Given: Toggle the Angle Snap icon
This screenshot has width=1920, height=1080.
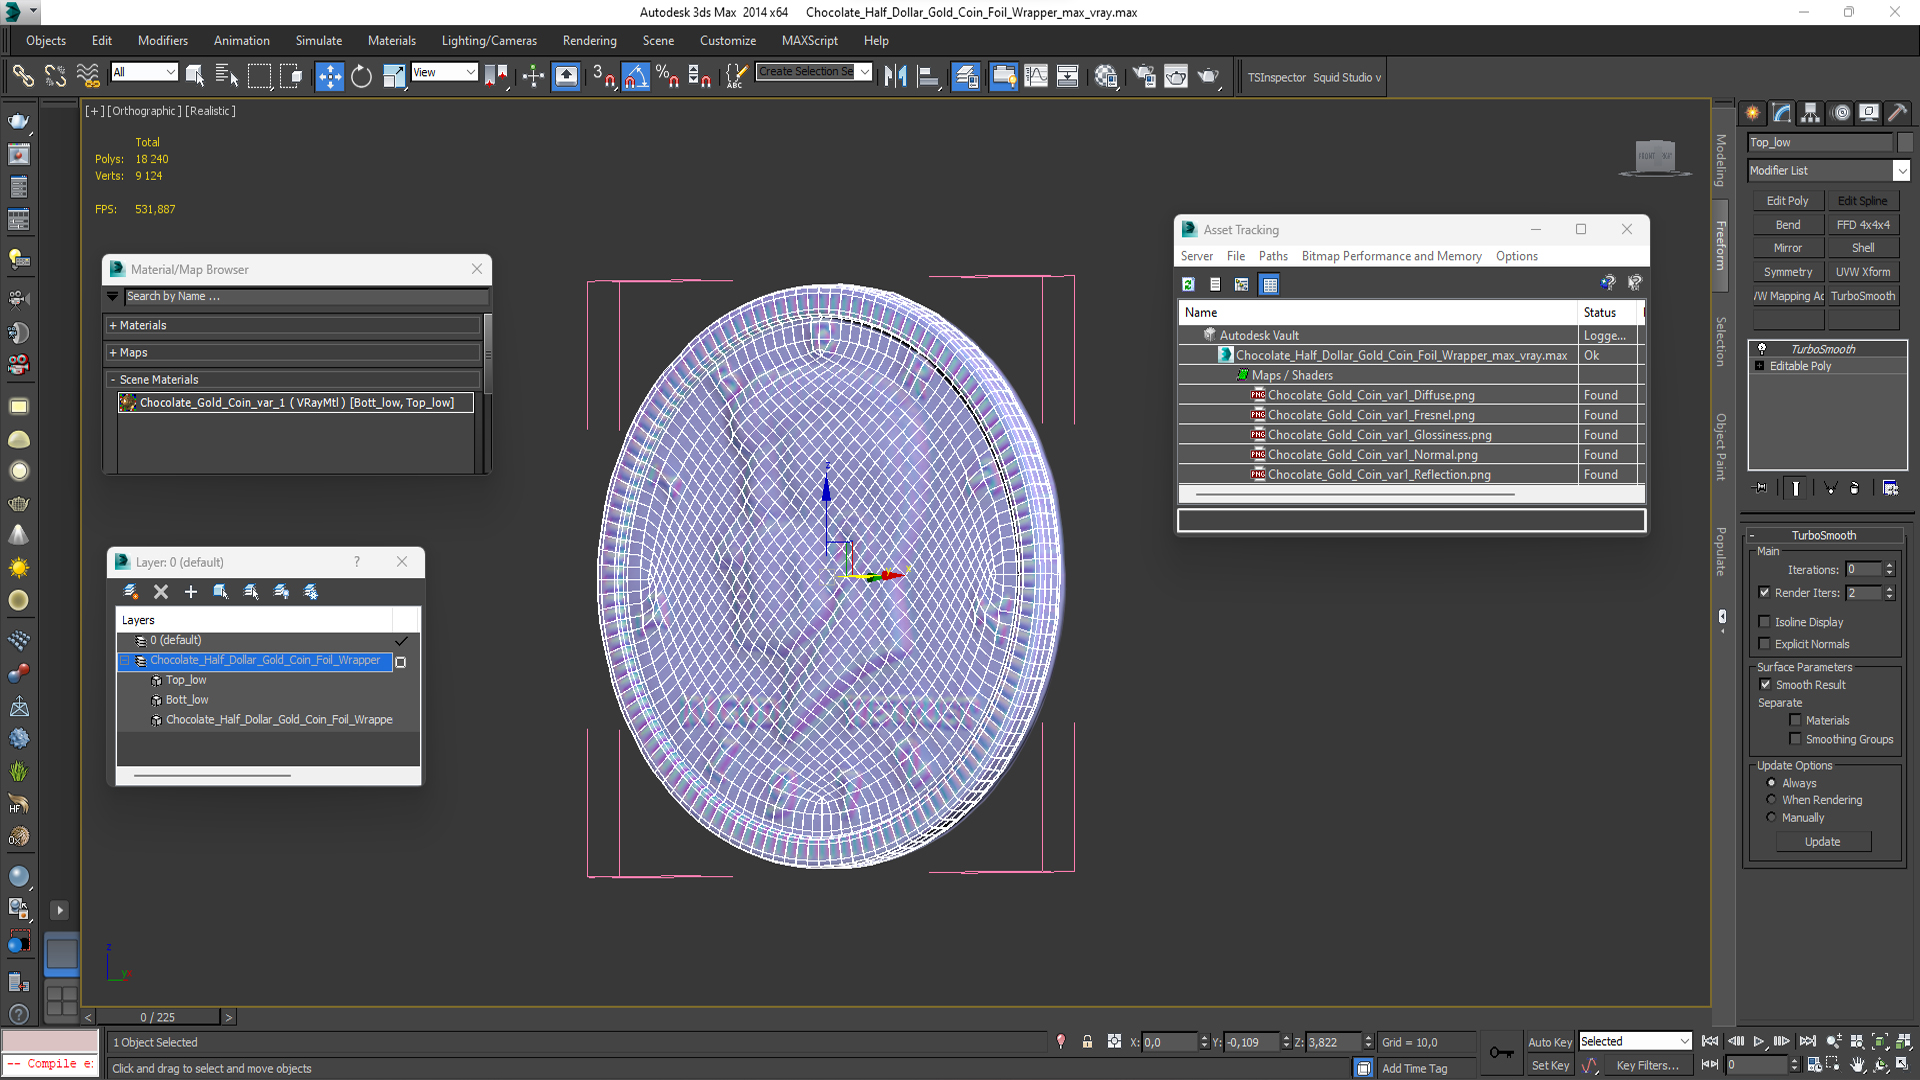Looking at the screenshot, I should tap(636, 76).
